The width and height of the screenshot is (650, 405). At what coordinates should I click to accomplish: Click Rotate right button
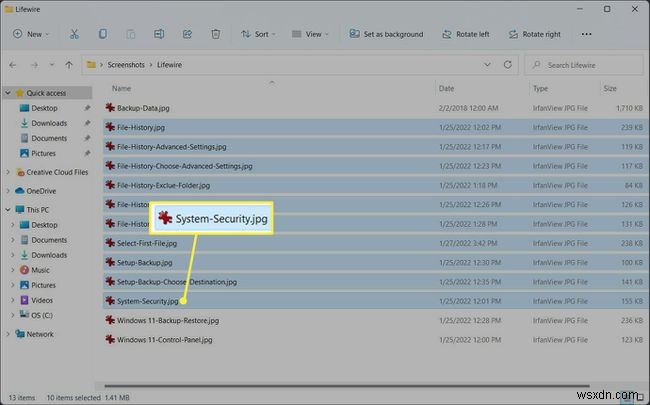(x=535, y=34)
